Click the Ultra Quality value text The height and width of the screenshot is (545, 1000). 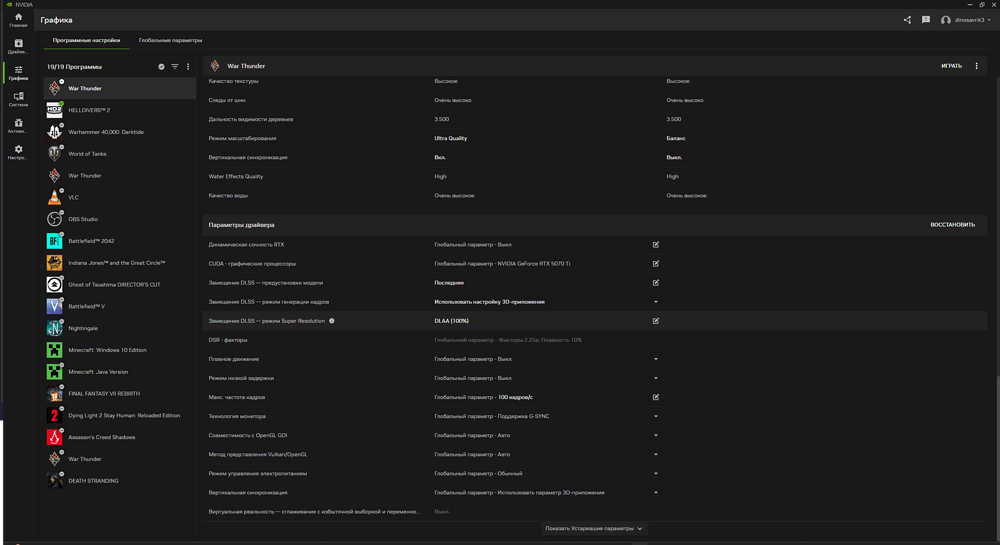point(450,138)
